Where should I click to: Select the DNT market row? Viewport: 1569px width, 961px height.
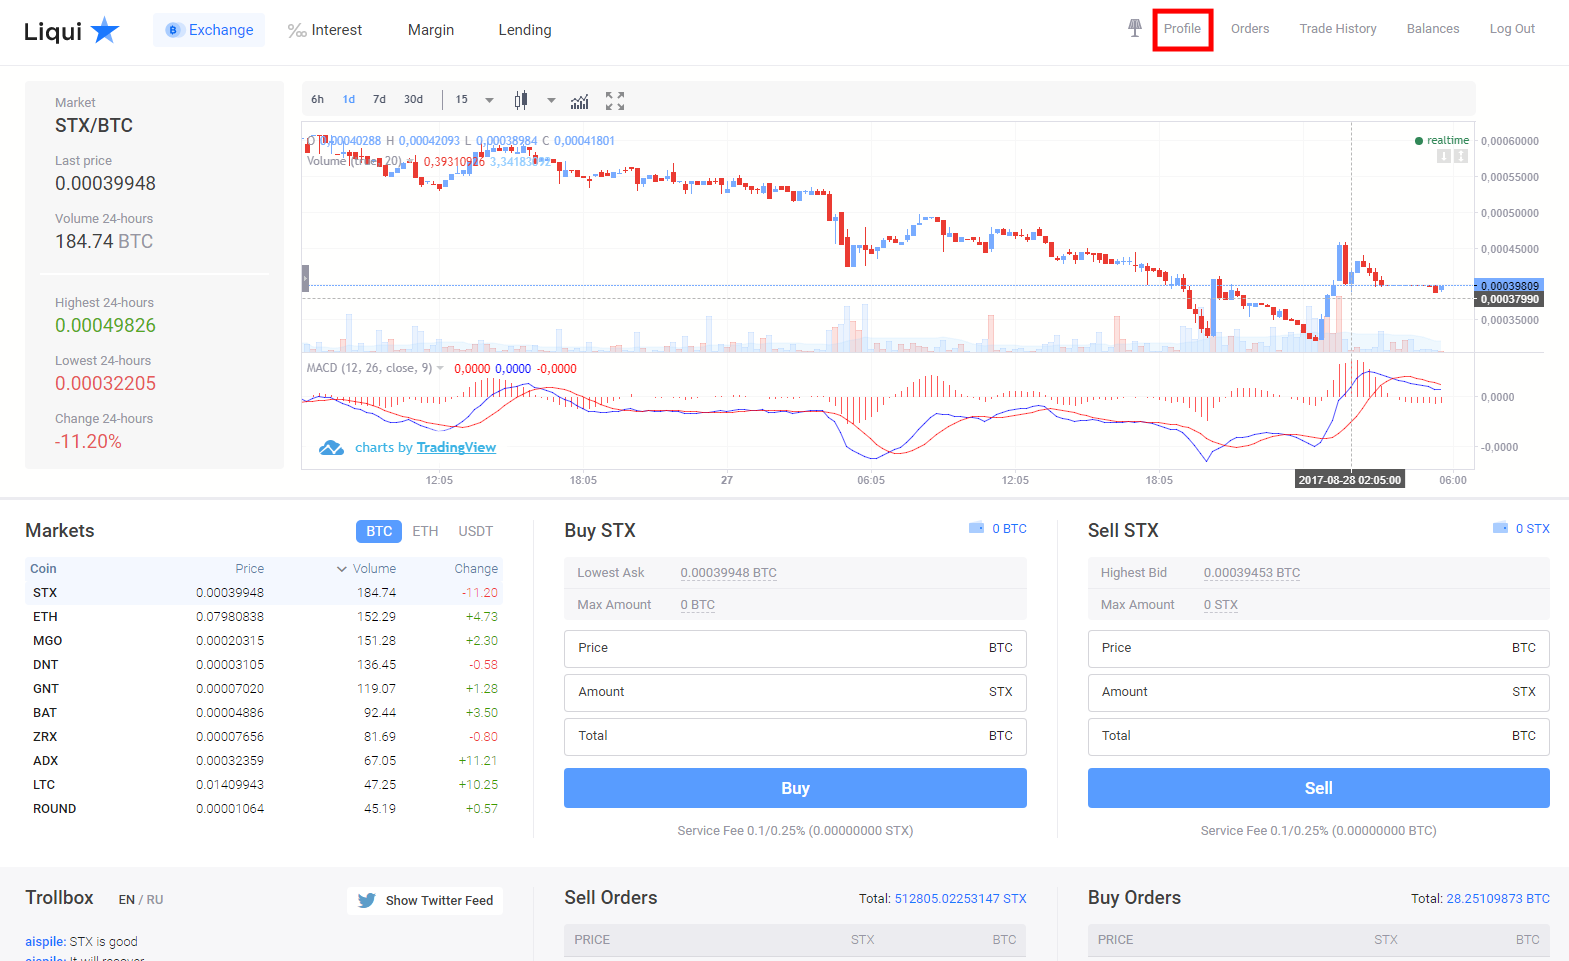tap(264, 665)
